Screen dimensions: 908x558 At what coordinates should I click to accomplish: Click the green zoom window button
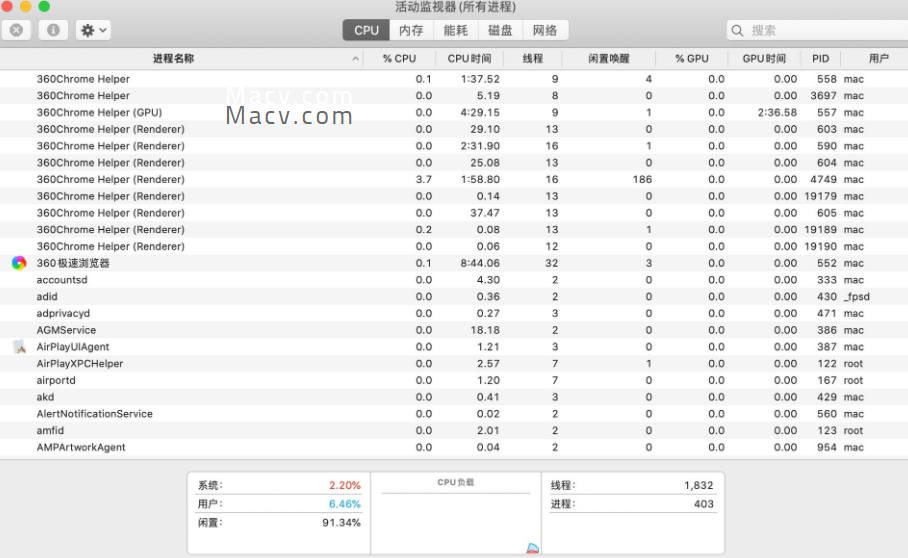click(x=43, y=6)
